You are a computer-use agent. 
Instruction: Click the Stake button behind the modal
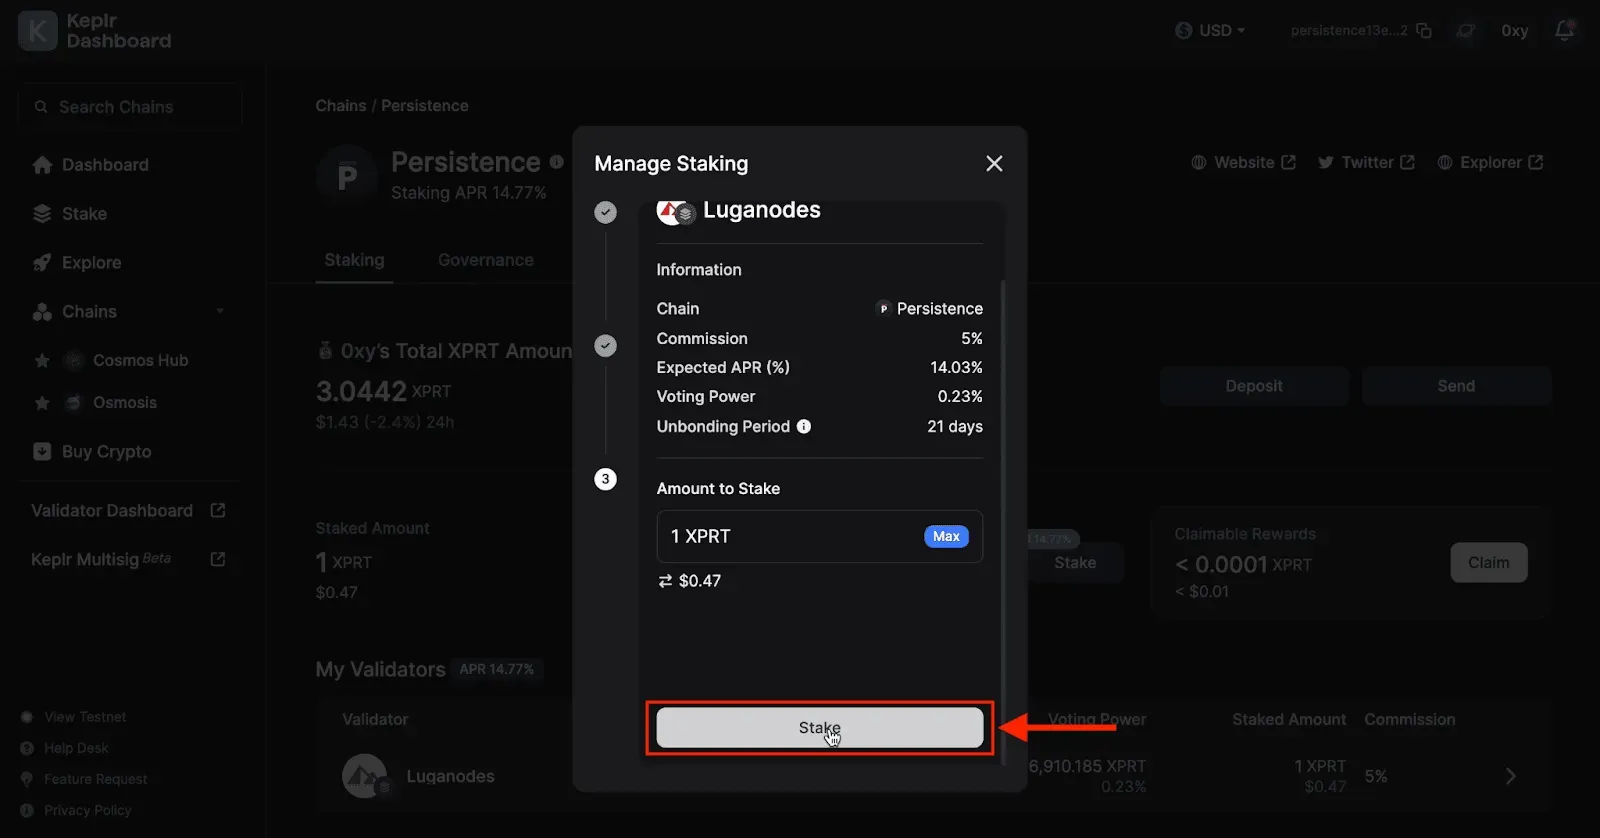tap(1076, 563)
